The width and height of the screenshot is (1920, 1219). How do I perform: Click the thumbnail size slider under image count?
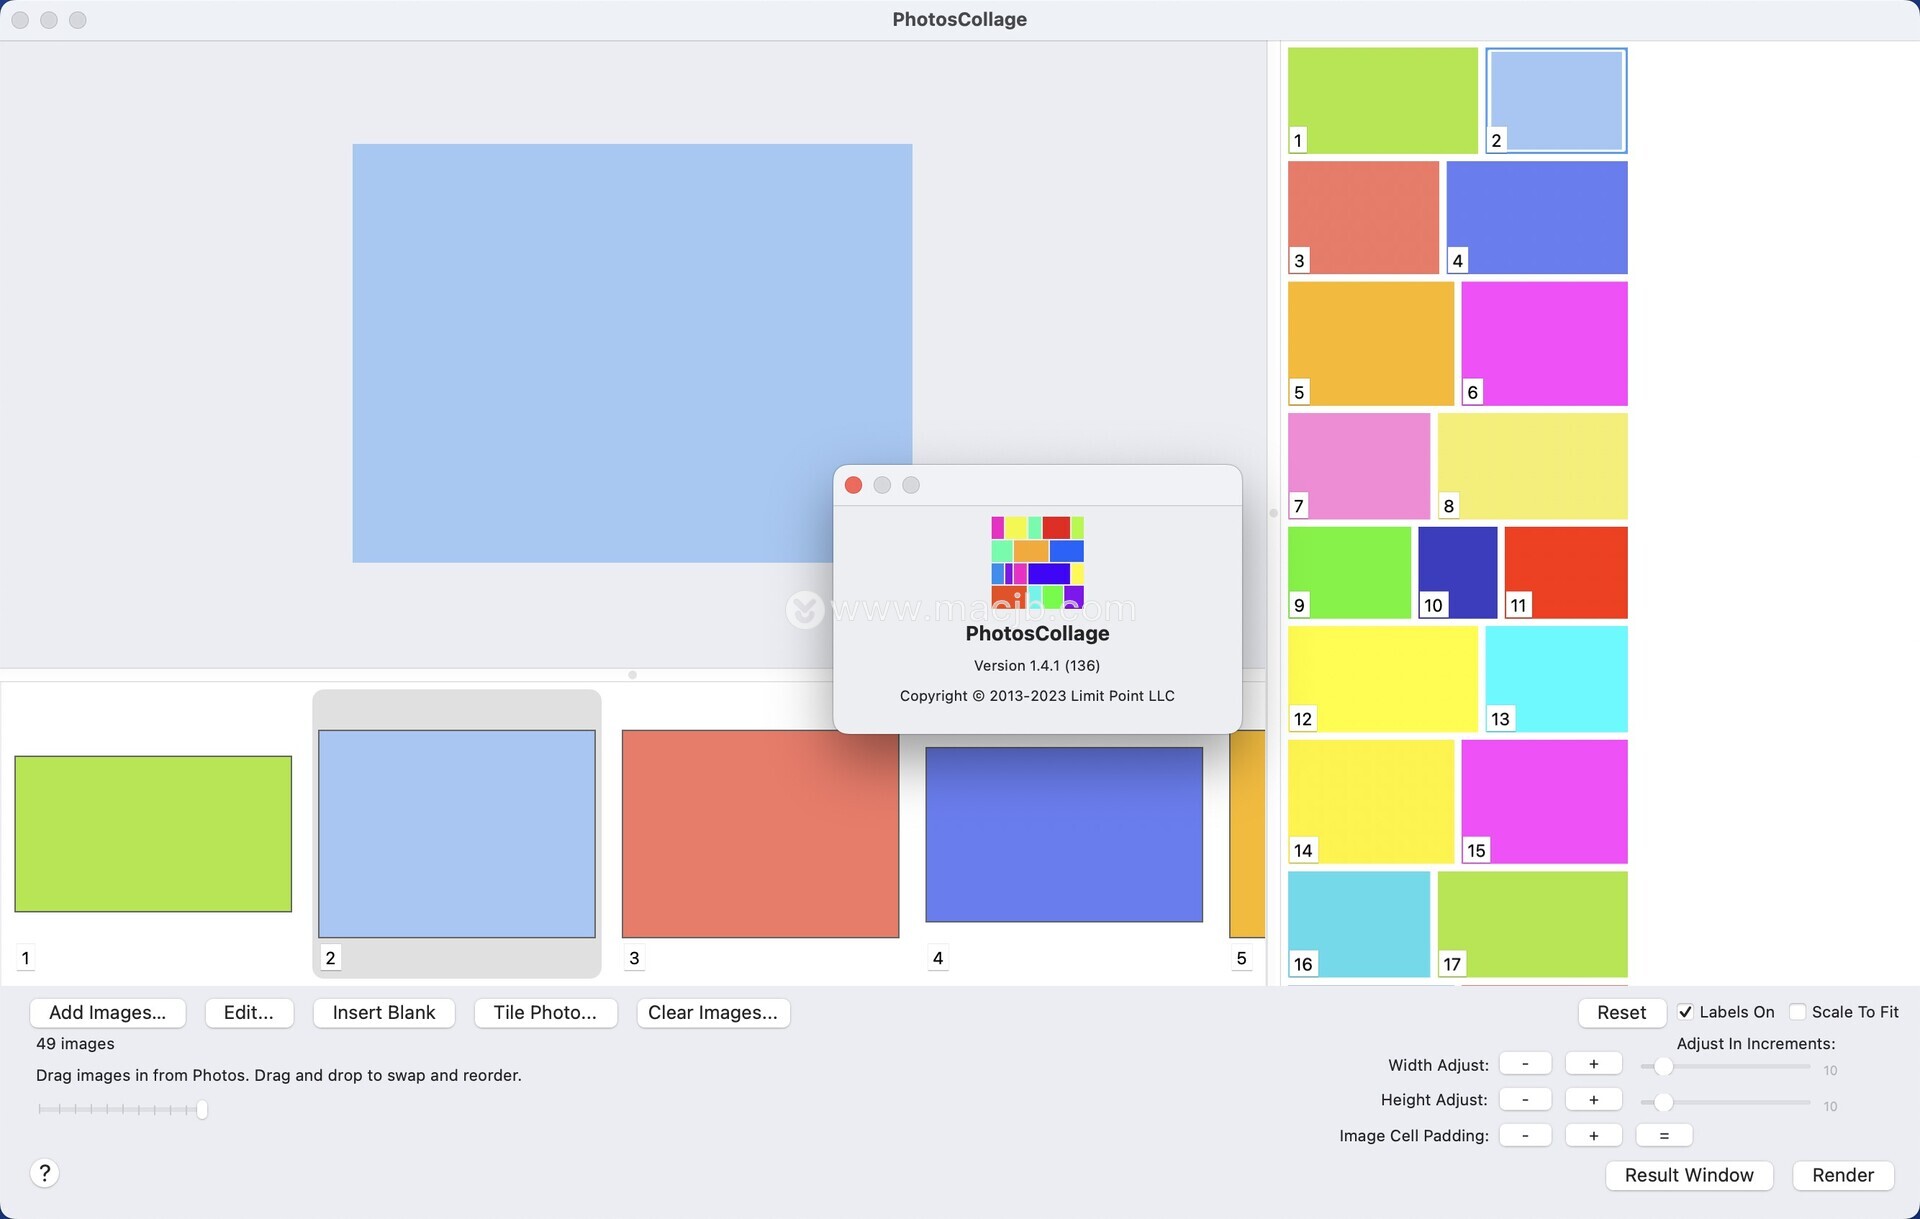[122, 1109]
